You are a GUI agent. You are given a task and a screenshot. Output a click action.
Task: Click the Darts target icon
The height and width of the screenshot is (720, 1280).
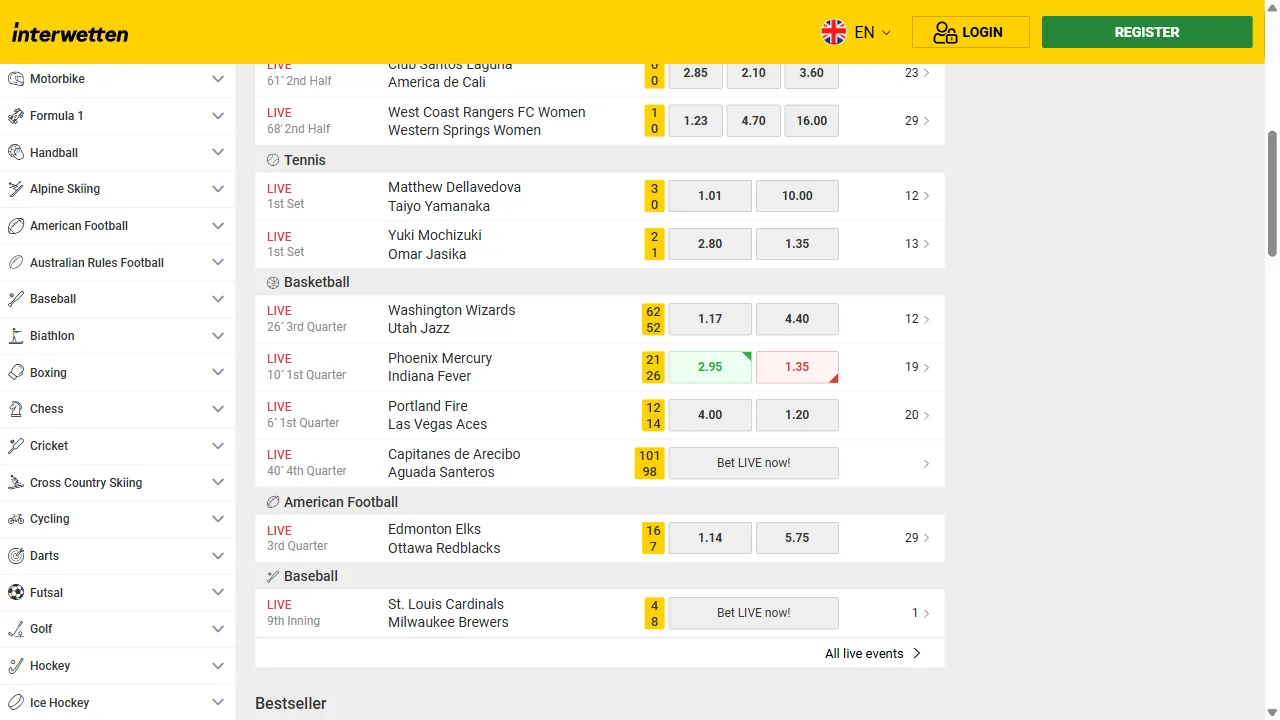pos(16,556)
